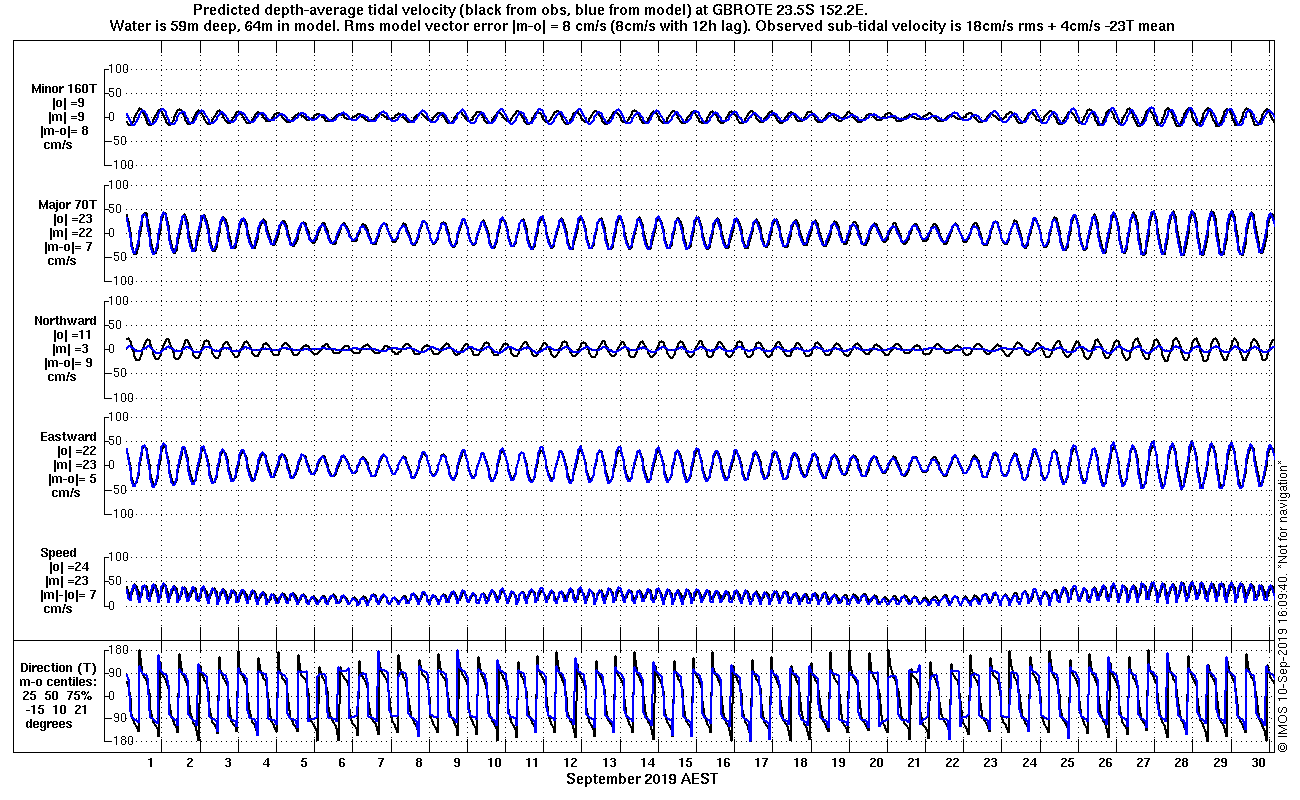Click '|o| =11' in the Northward panel
Screen dimensions: 1300x800
pos(70,334)
